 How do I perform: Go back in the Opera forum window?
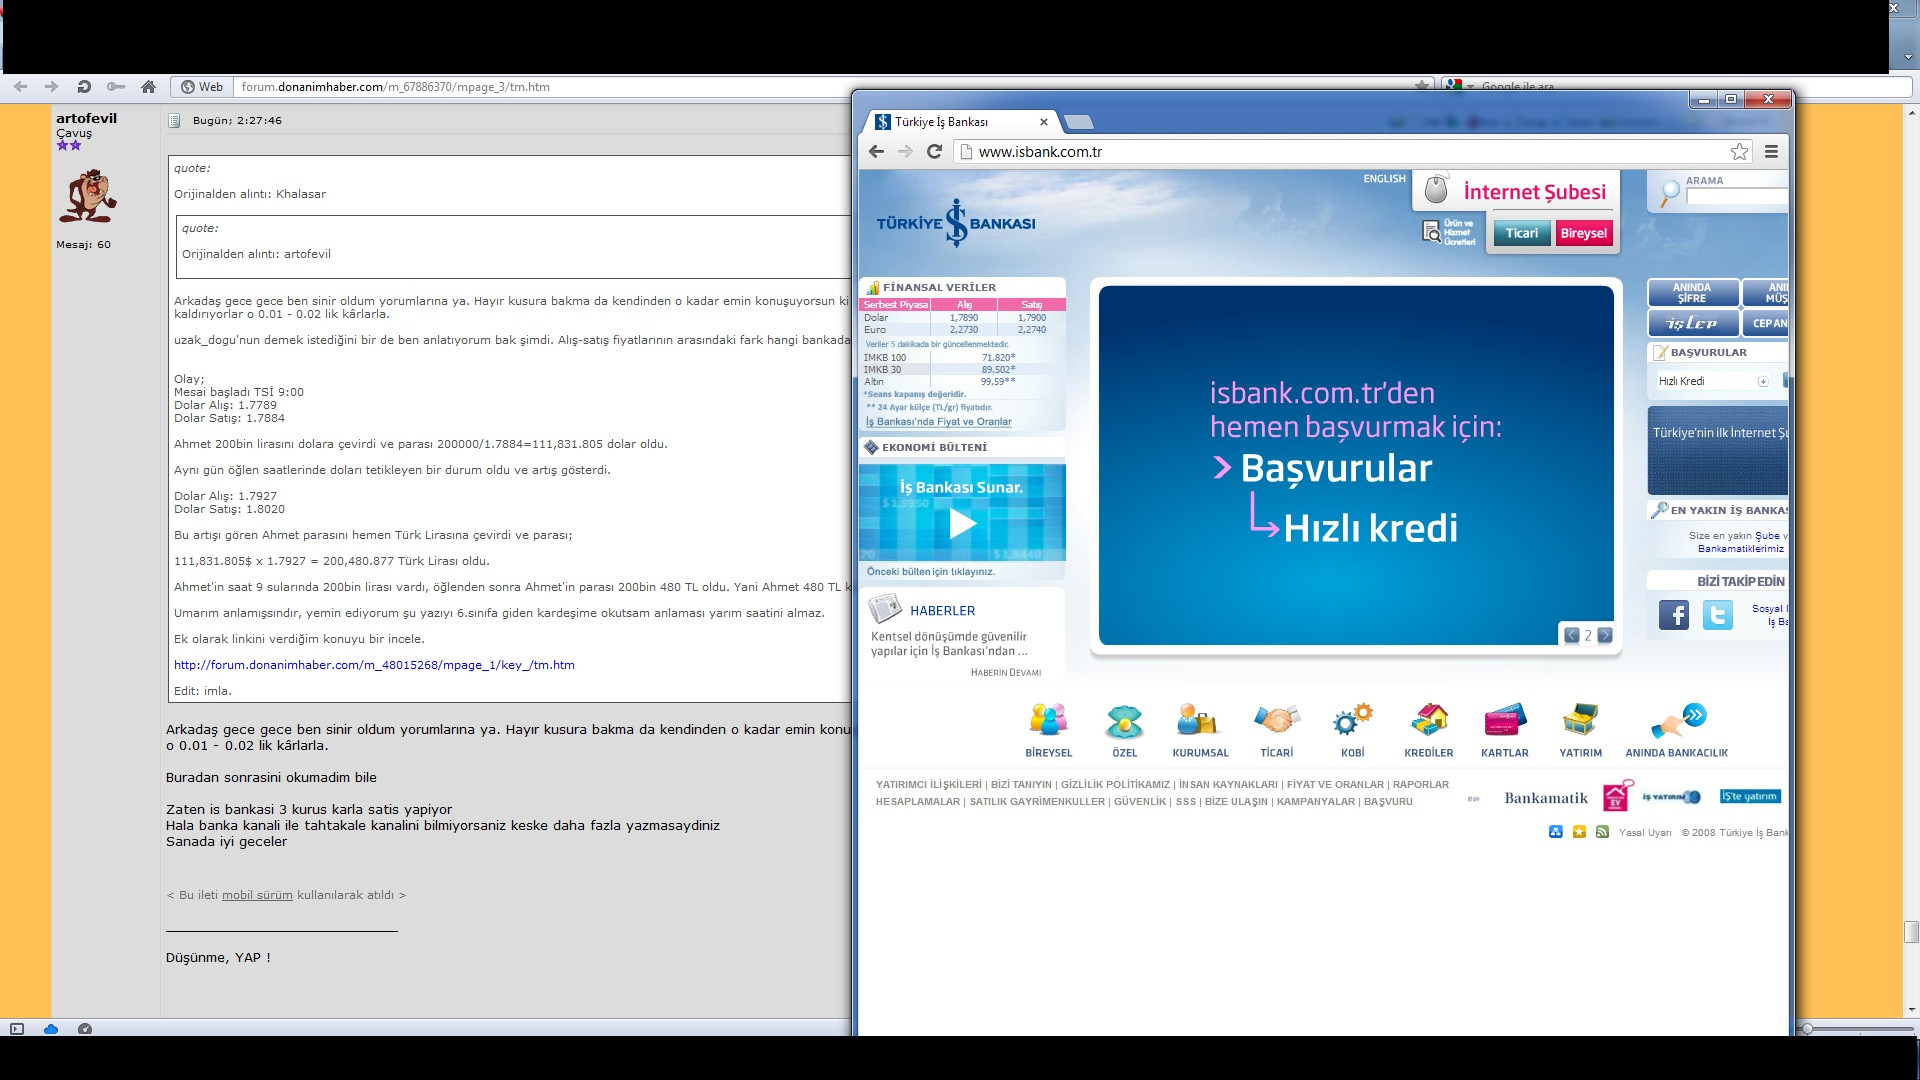pos(21,87)
